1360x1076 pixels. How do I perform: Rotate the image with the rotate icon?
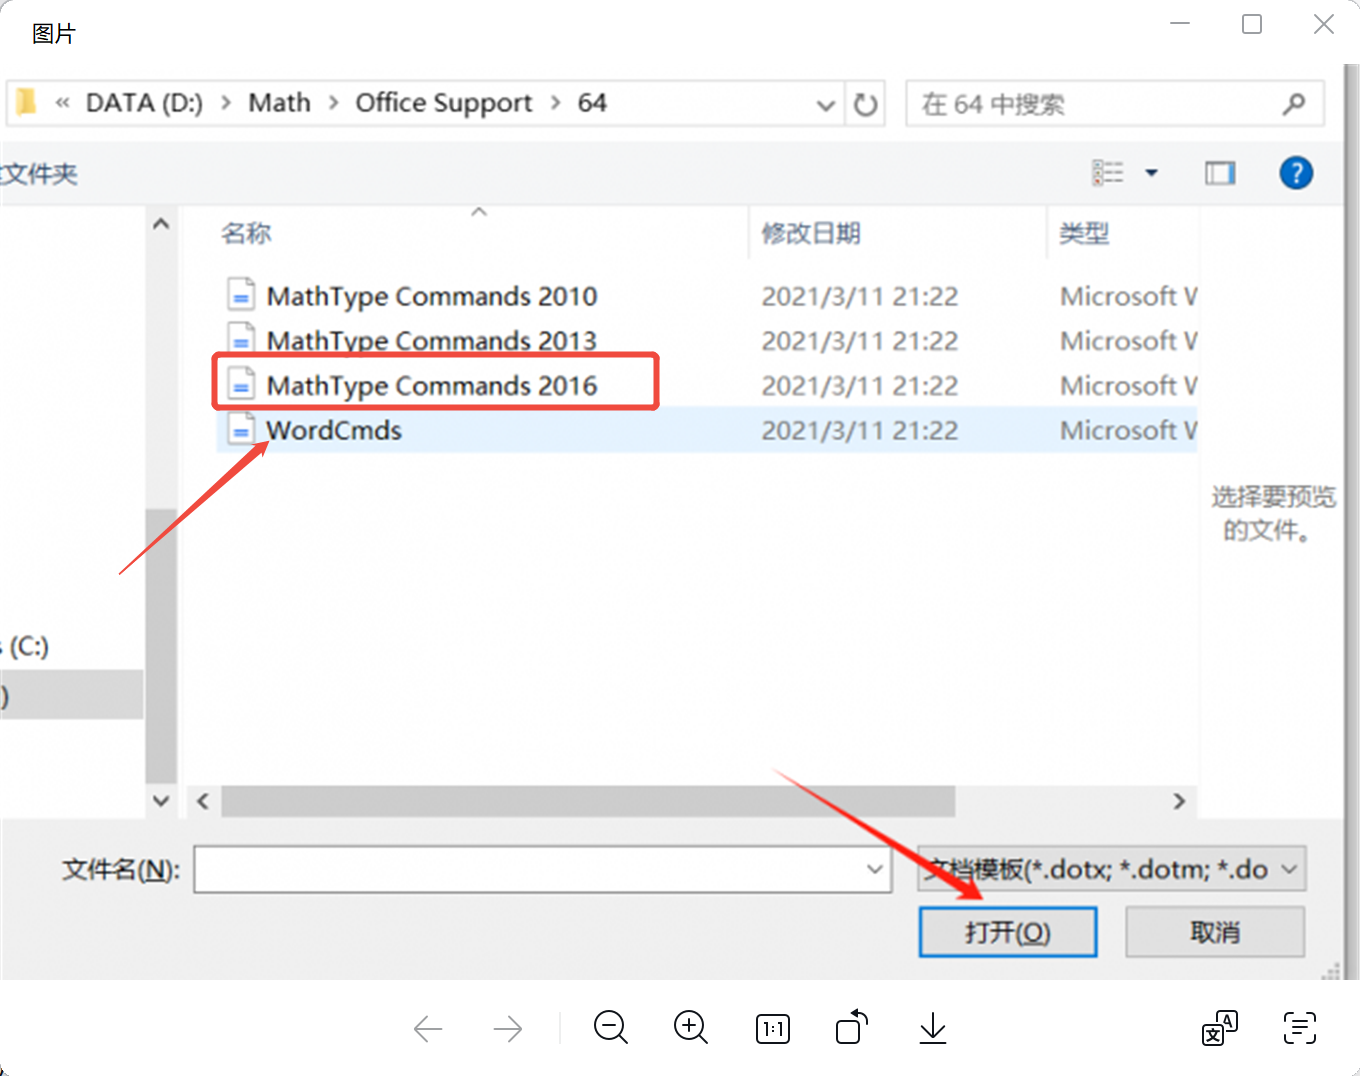[x=851, y=1027]
